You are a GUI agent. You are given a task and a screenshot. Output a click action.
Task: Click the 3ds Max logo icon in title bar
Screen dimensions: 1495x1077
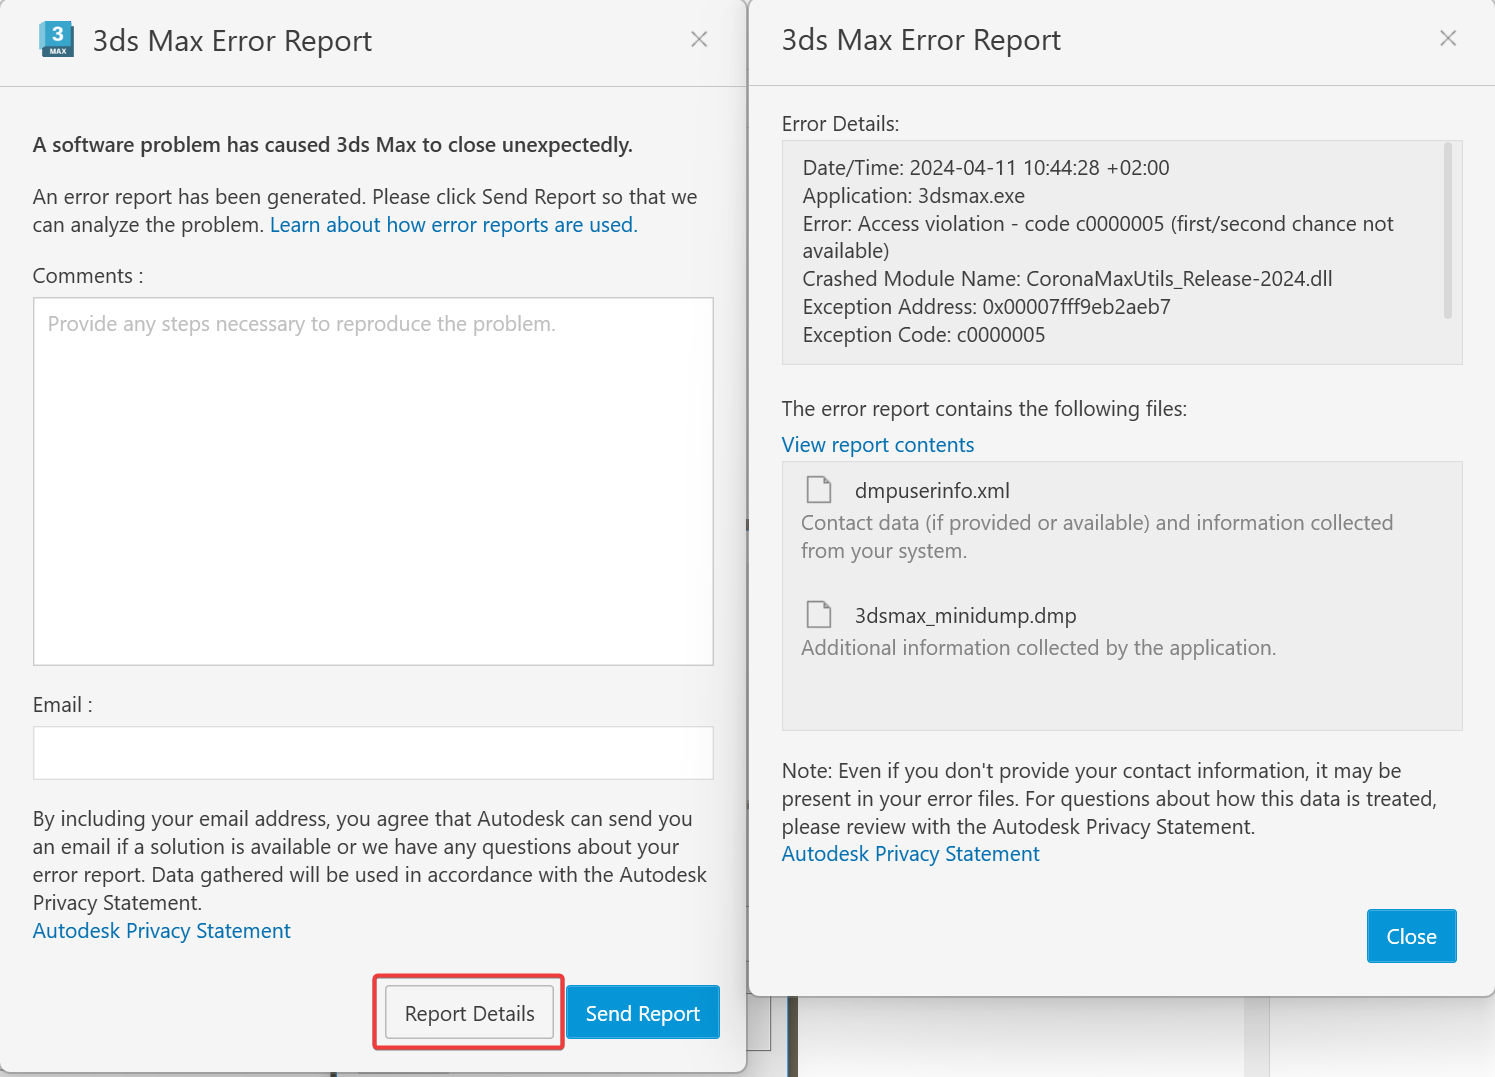point(57,40)
